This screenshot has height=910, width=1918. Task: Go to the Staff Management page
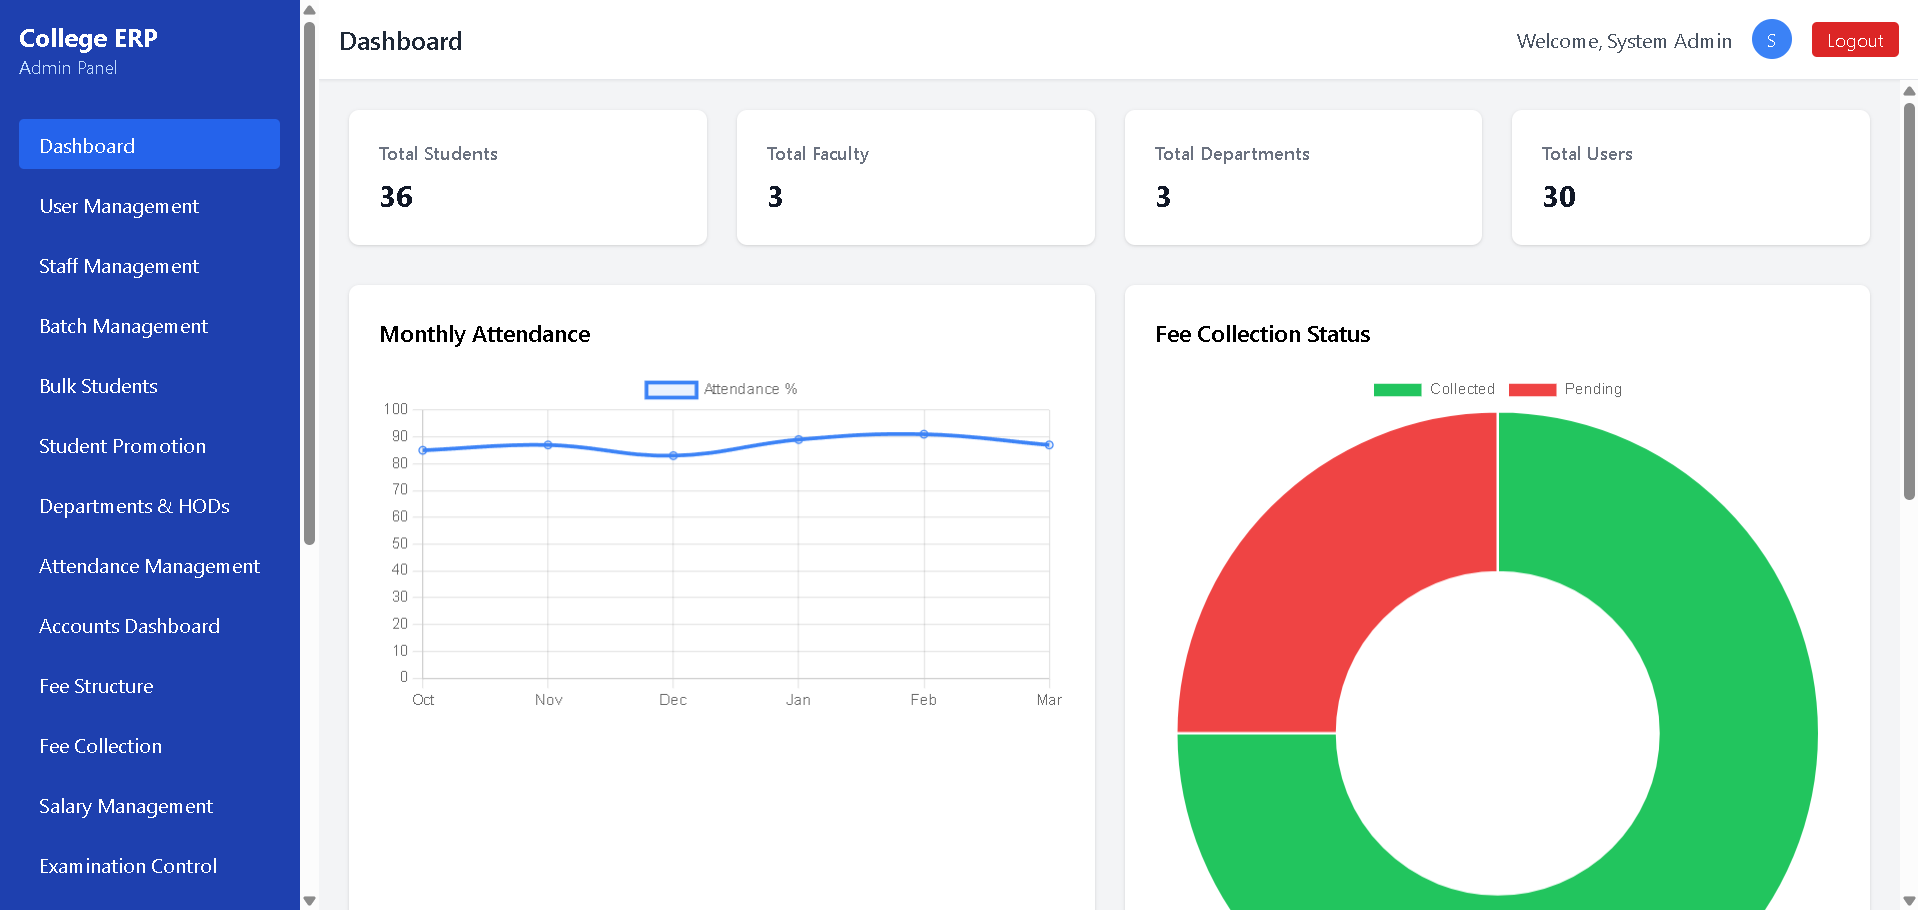(119, 266)
